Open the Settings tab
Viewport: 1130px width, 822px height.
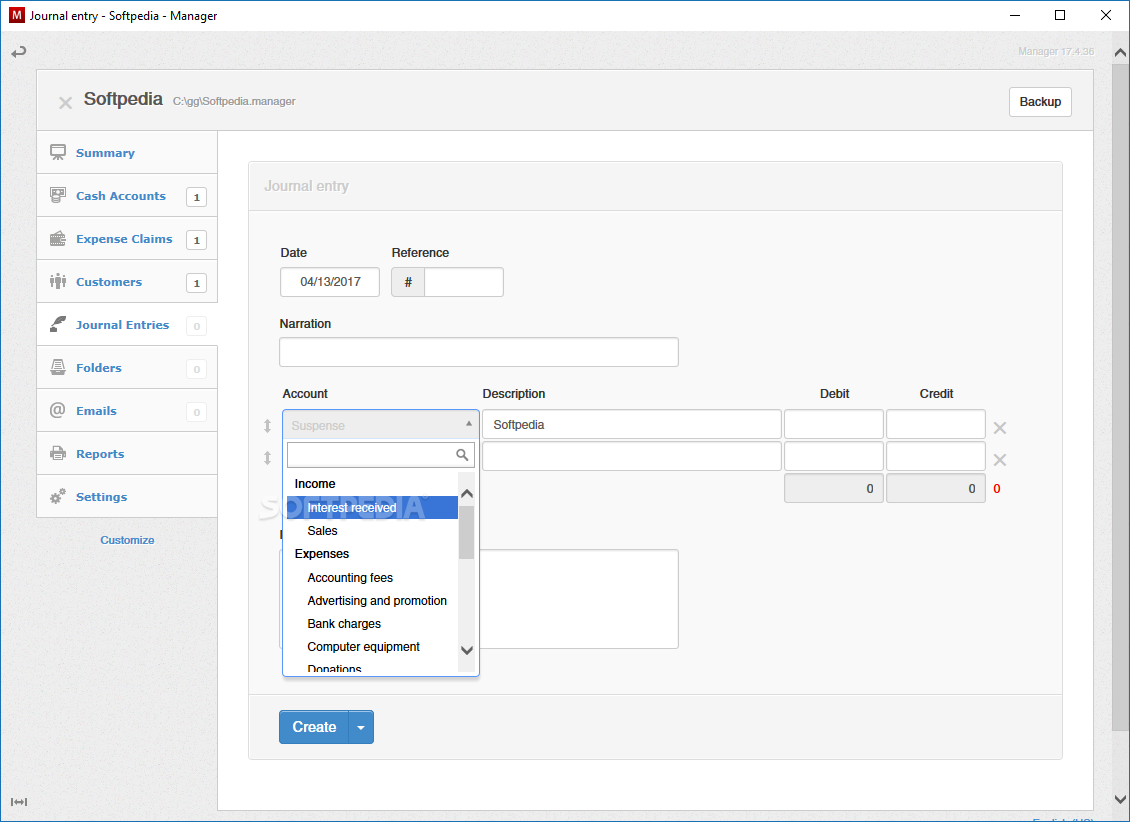click(x=127, y=496)
